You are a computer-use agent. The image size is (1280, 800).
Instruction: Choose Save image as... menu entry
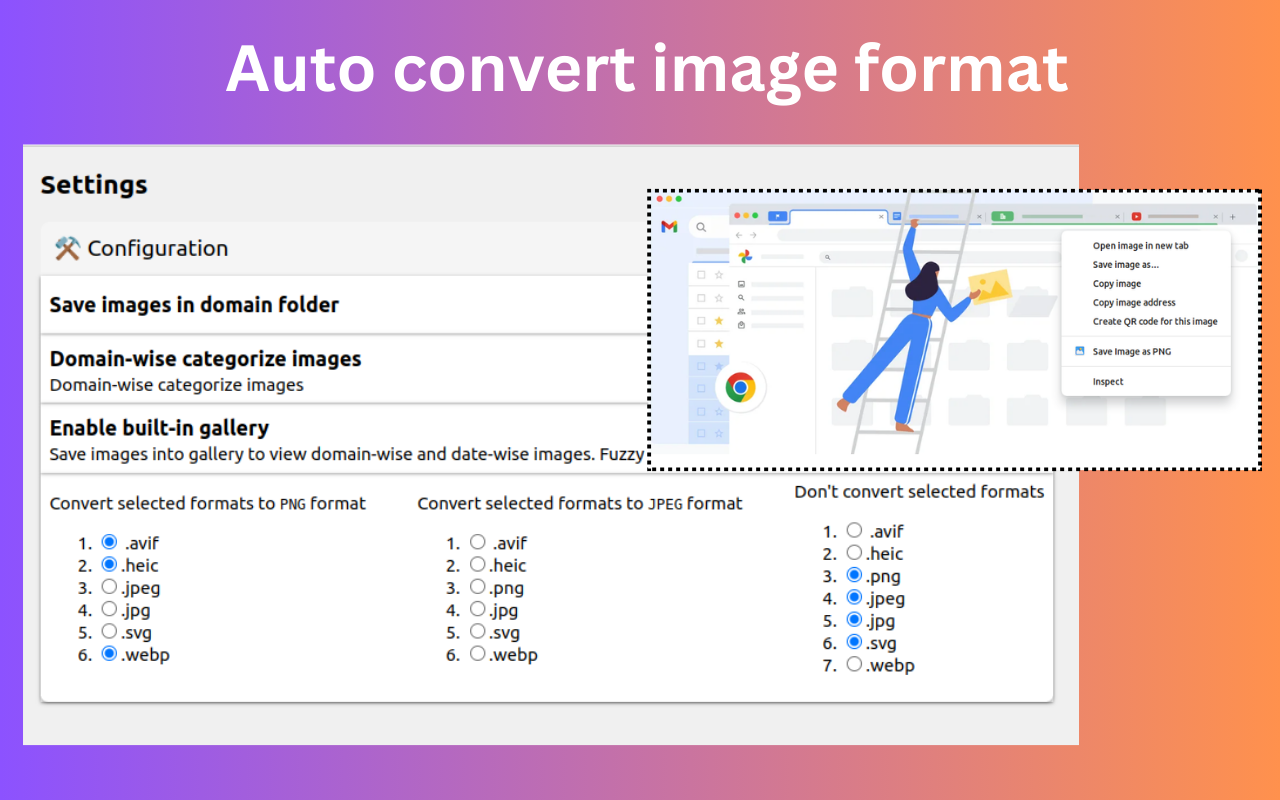[1125, 265]
